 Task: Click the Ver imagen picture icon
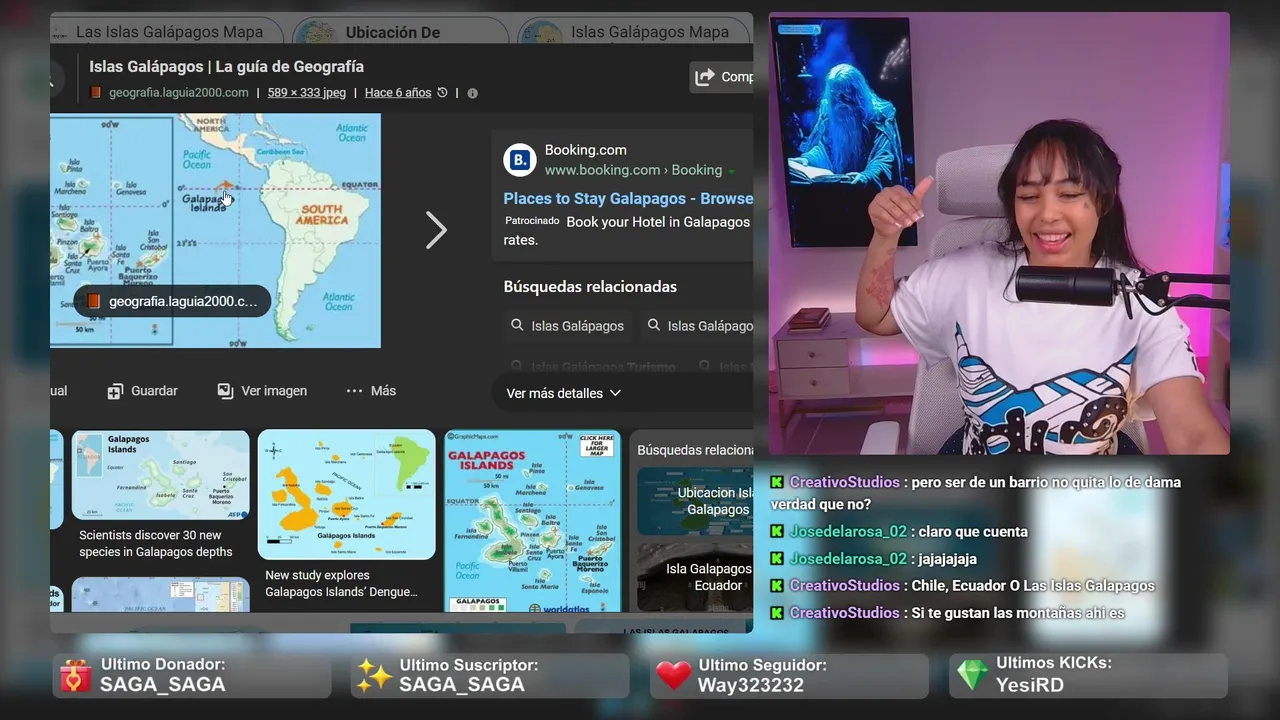point(225,391)
